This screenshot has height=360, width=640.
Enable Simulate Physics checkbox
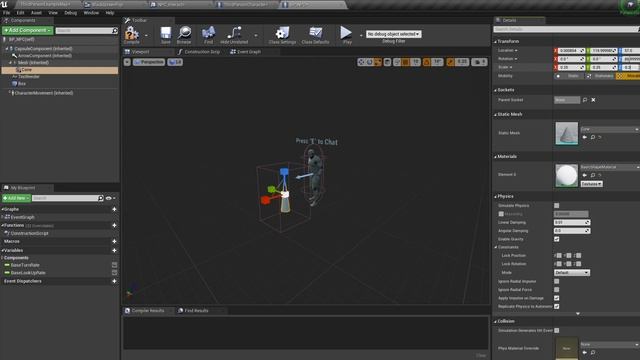[x=556, y=206]
